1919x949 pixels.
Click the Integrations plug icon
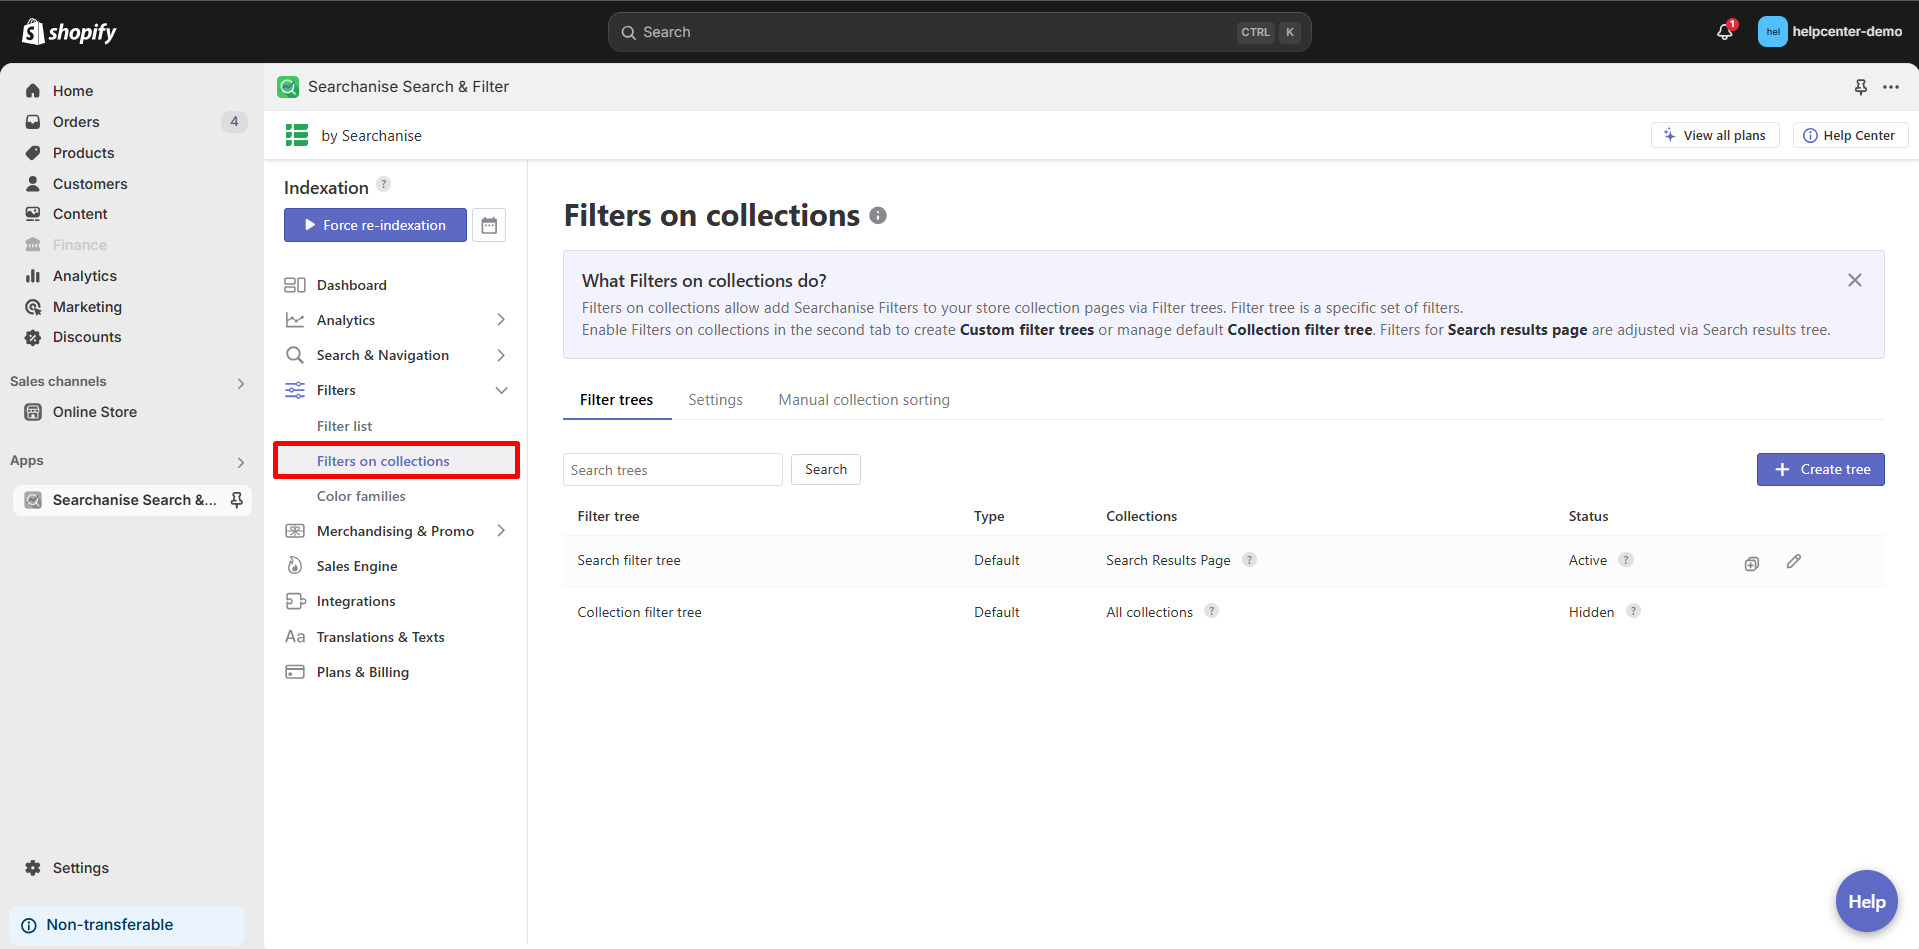(x=294, y=600)
